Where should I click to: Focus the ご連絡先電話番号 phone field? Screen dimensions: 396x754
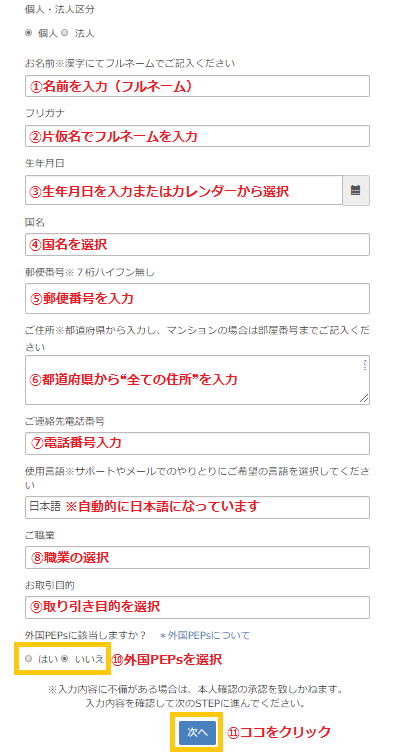(x=198, y=443)
